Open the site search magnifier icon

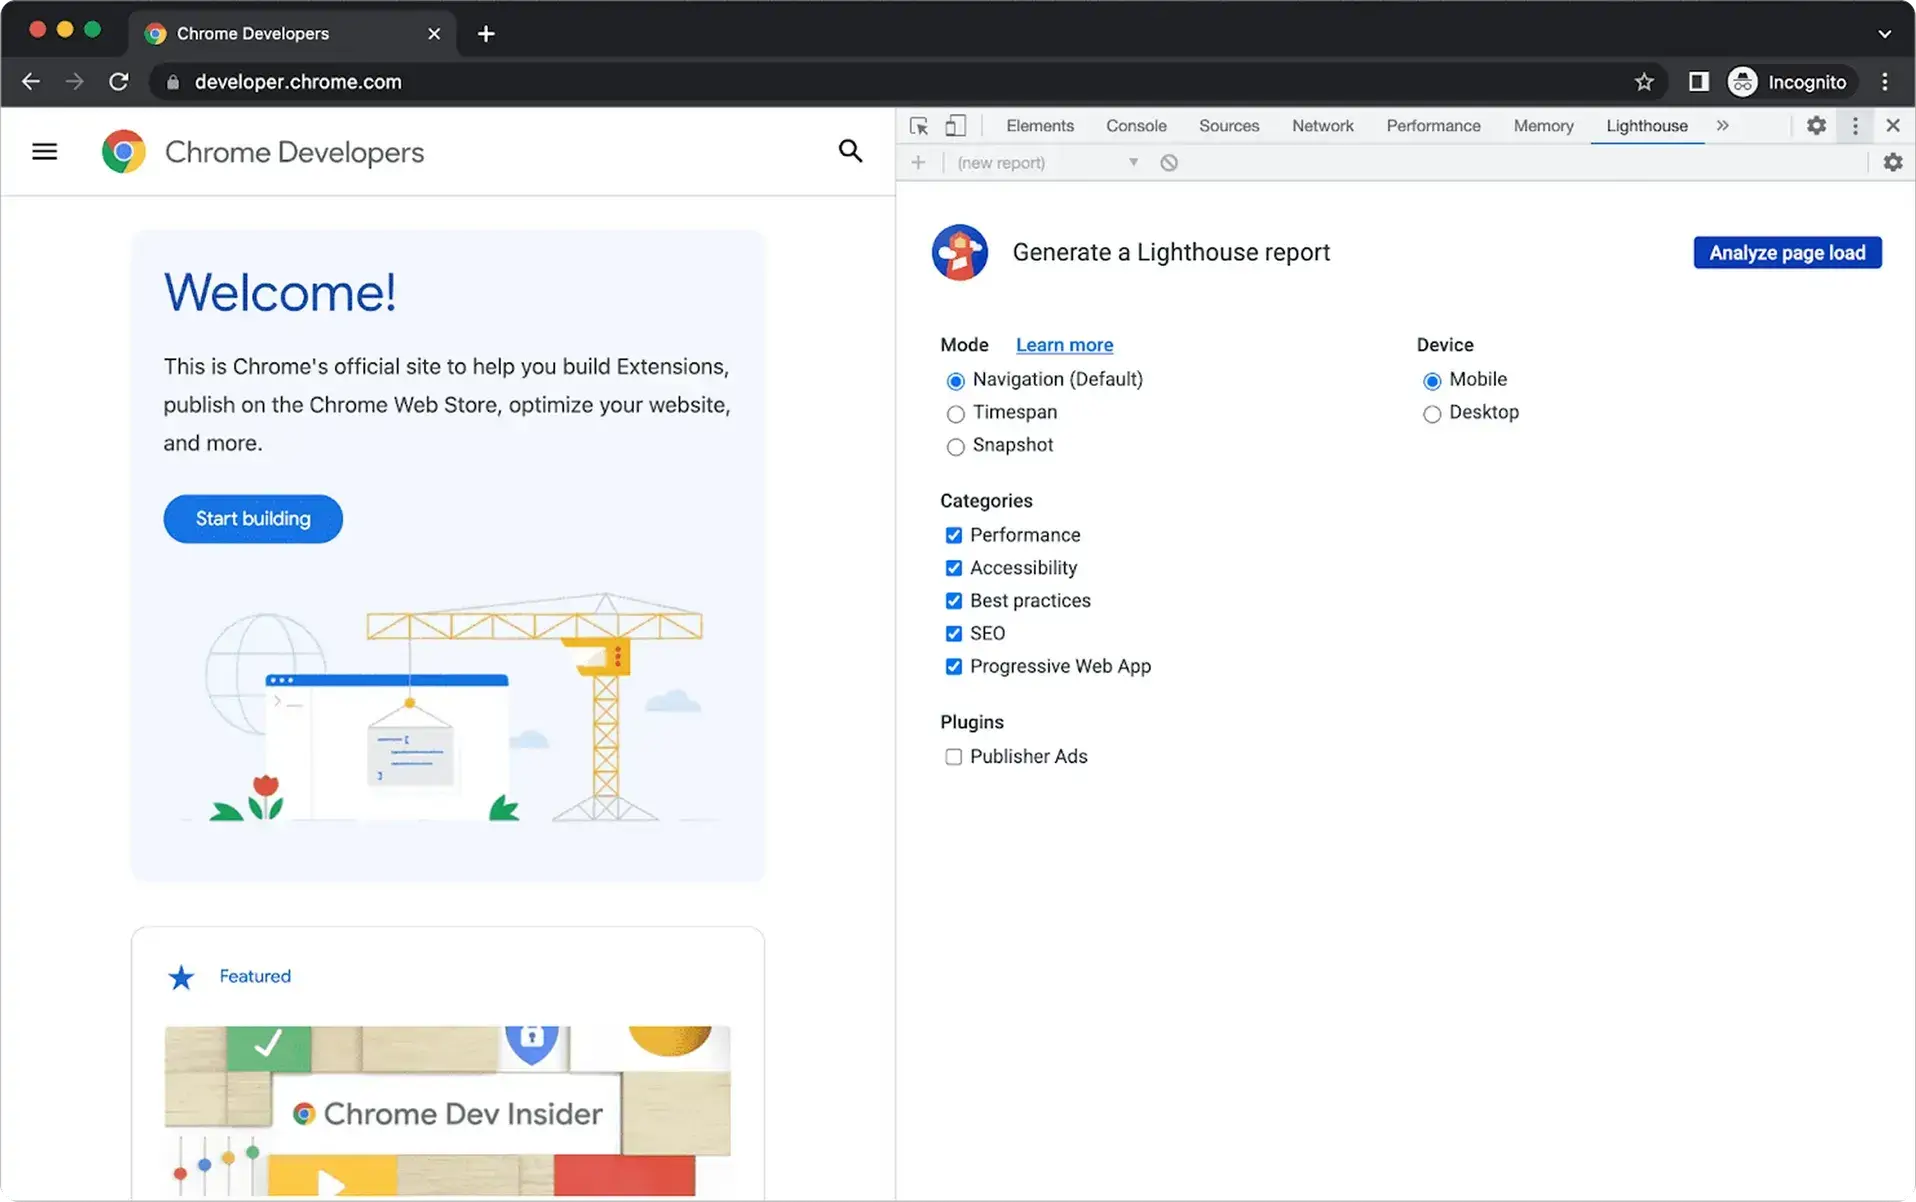point(850,151)
